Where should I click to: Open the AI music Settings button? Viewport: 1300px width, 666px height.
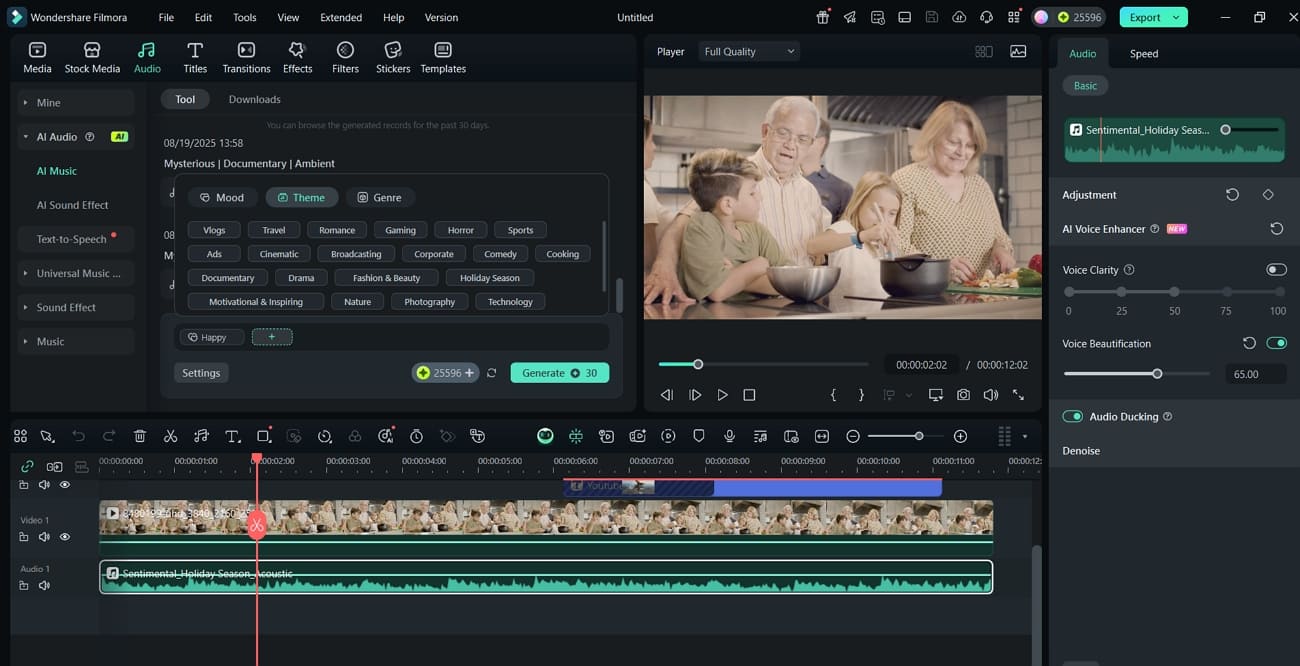point(201,373)
